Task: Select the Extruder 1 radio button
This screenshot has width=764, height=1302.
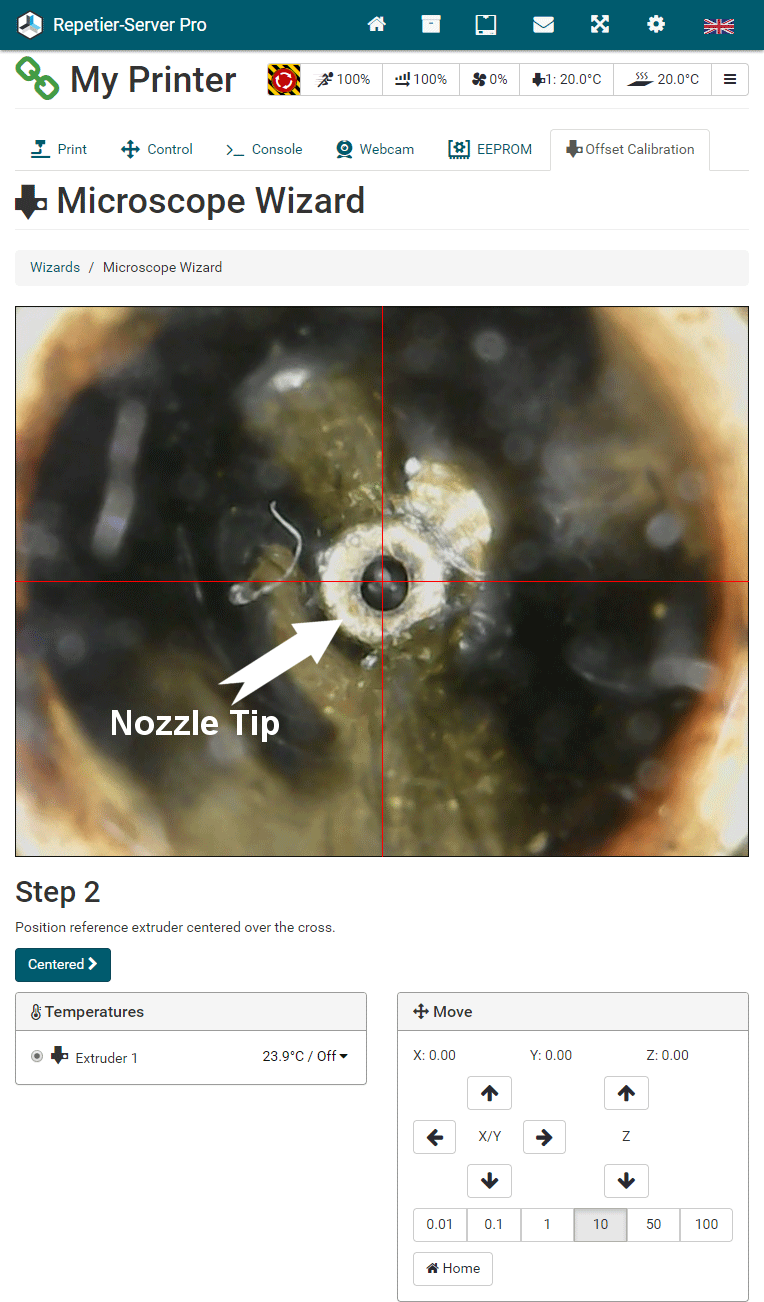Action: (37, 1056)
